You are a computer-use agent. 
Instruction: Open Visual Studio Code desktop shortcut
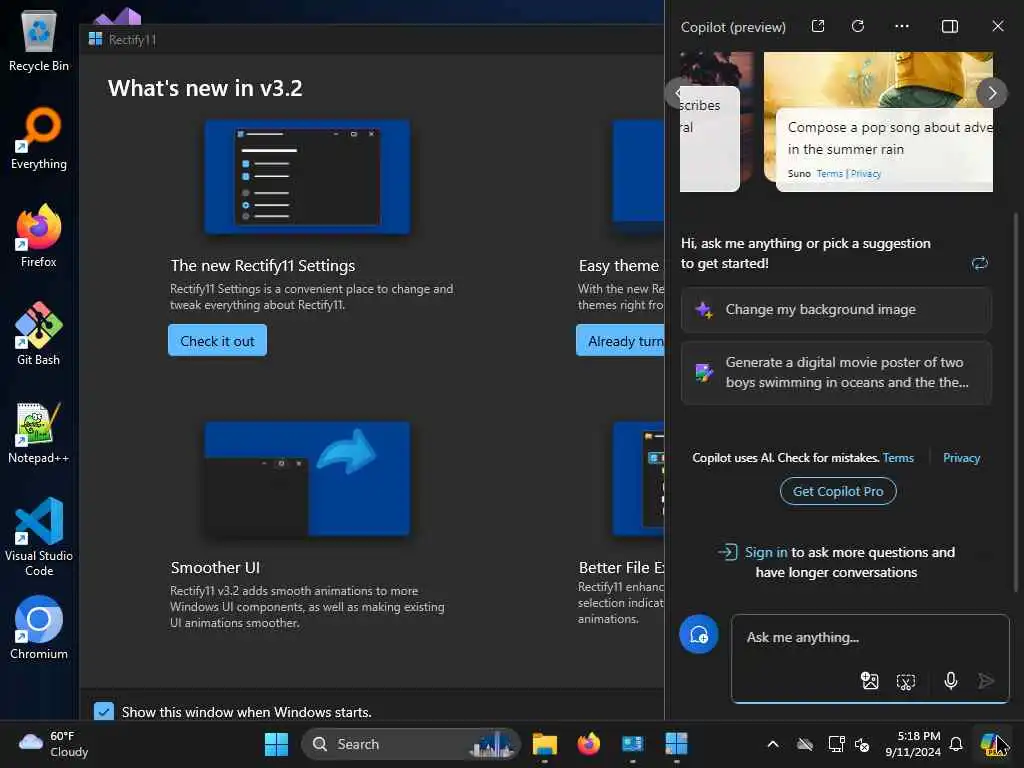39,537
